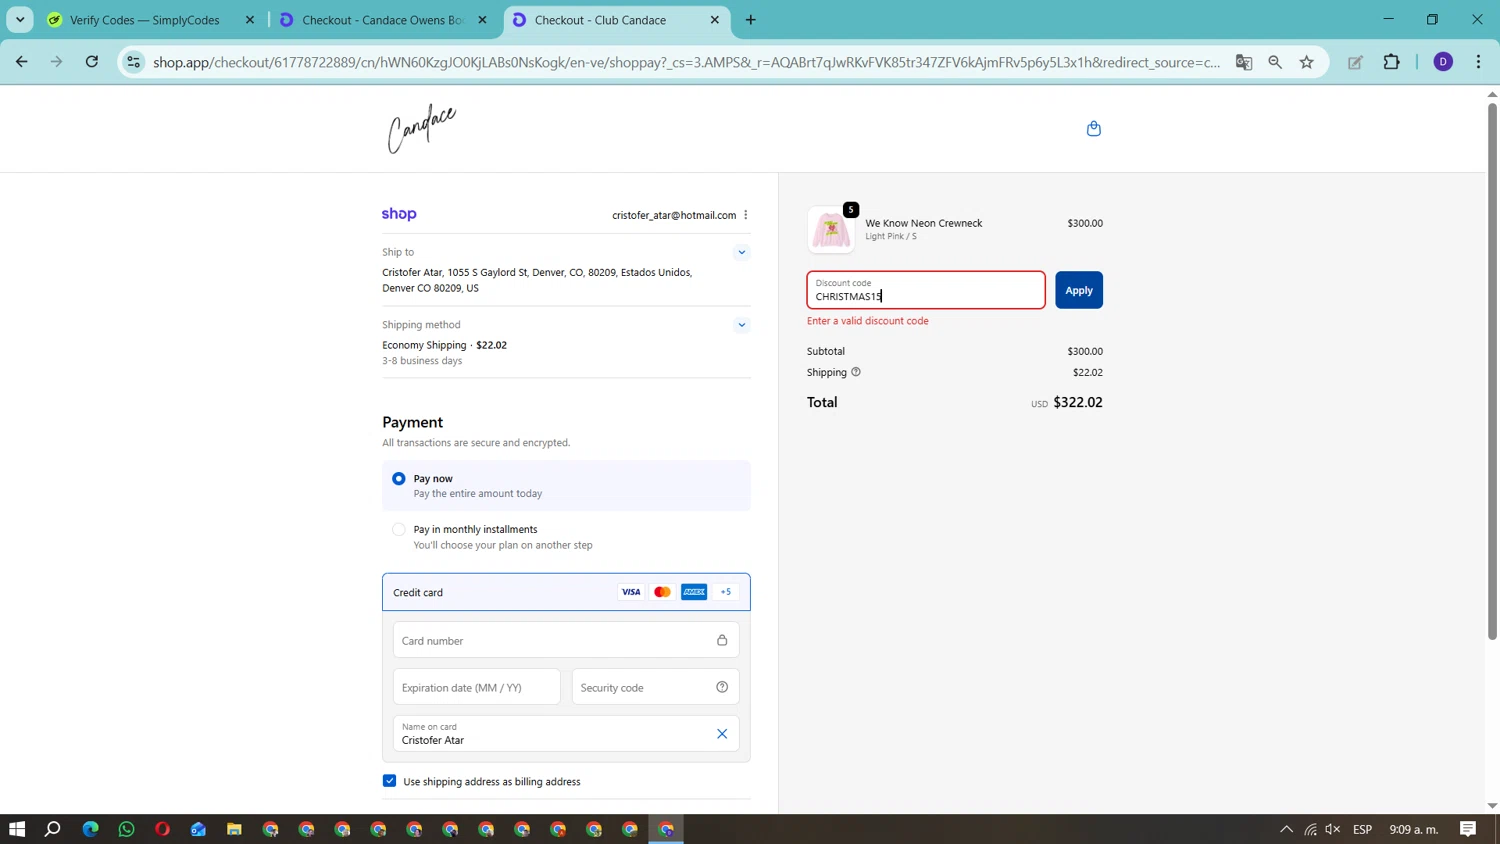This screenshot has height=844, width=1500.
Task: Click the Economy Shipping · $22.02 text
Action: [x=444, y=345]
